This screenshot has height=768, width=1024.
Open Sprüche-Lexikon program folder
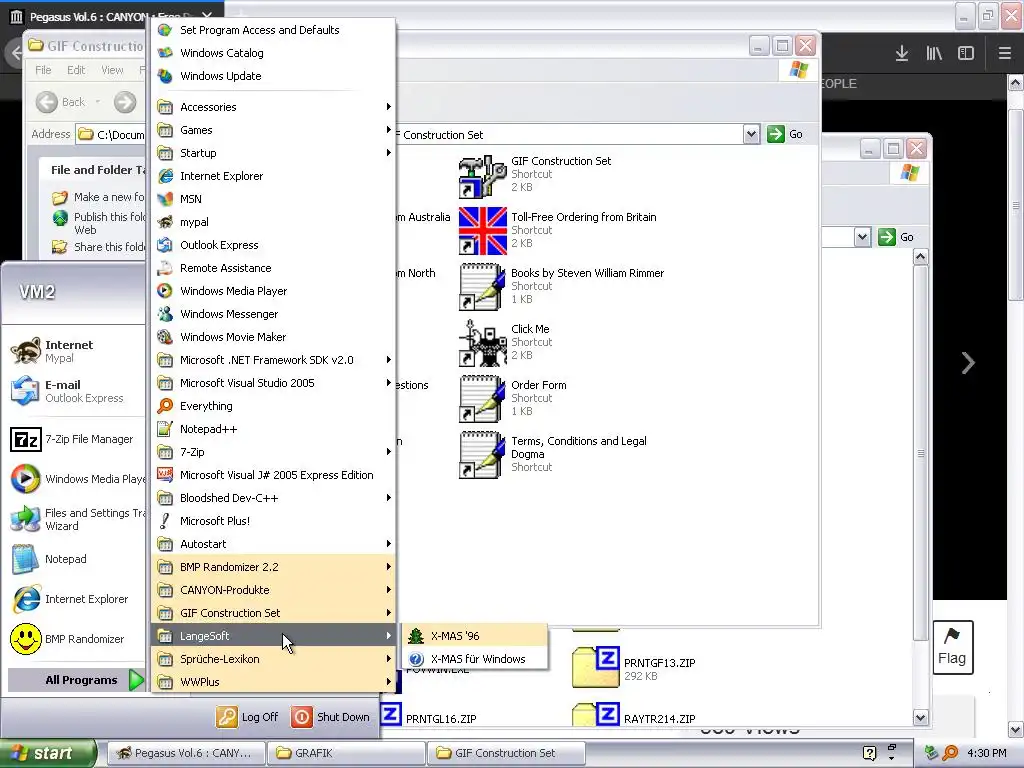click(273, 658)
